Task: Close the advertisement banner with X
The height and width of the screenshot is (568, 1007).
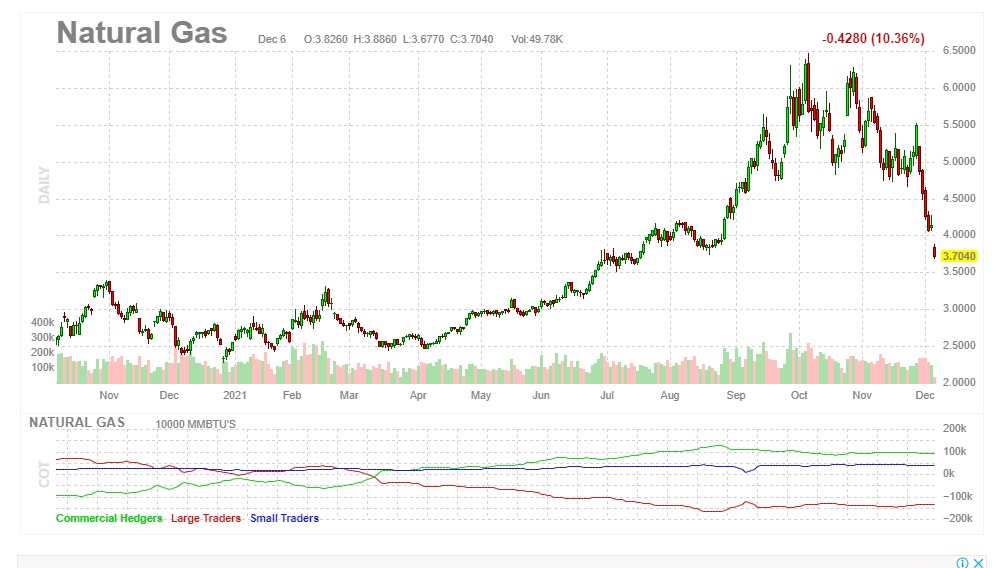Action: click(978, 563)
